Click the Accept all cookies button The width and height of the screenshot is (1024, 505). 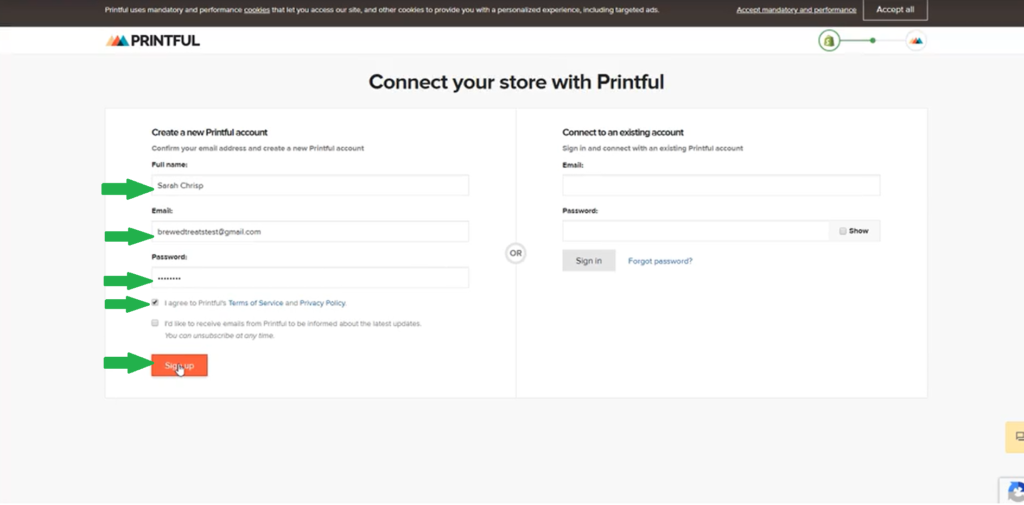pyautogui.click(x=895, y=10)
